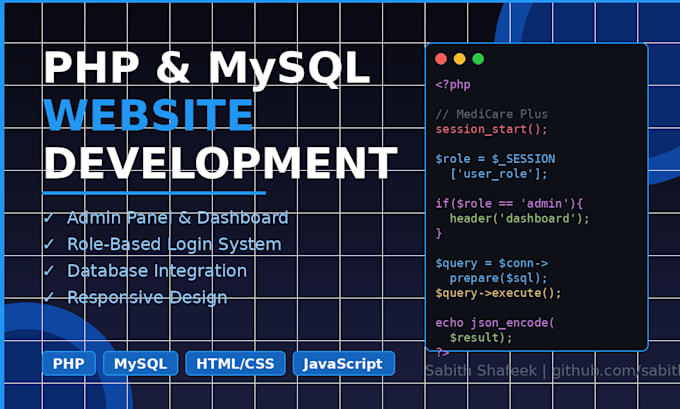Click the 'session_start();' code line
The width and height of the screenshot is (680, 409).
[491, 129]
